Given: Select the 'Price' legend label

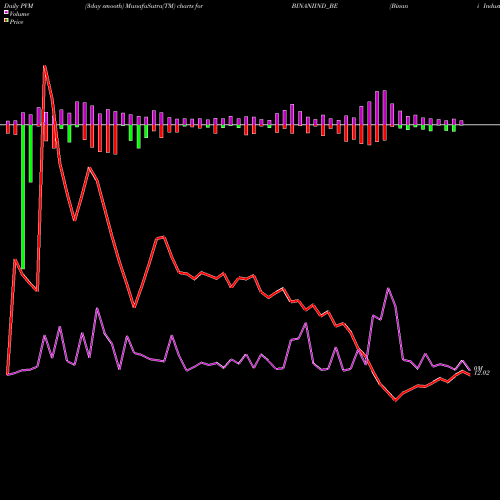Looking at the screenshot, I should (x=16, y=22).
